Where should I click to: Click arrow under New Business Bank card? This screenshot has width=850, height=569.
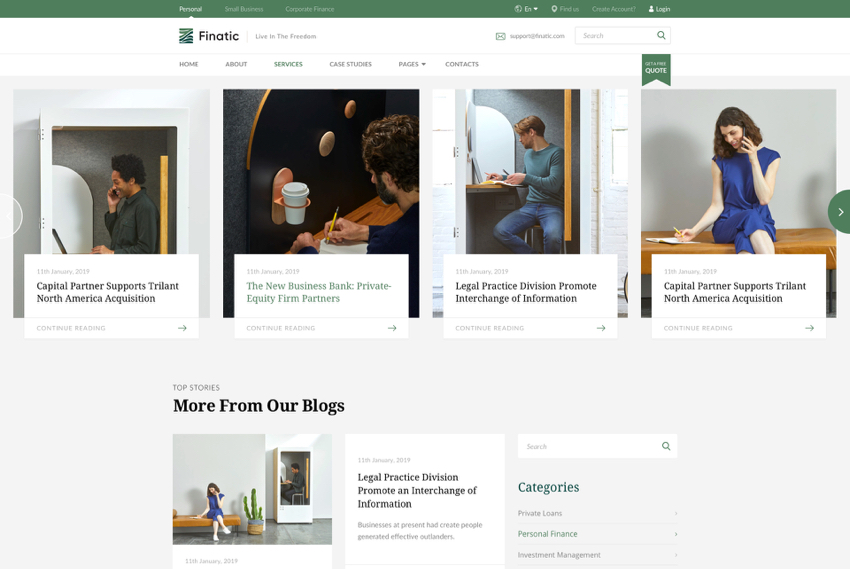(392, 328)
